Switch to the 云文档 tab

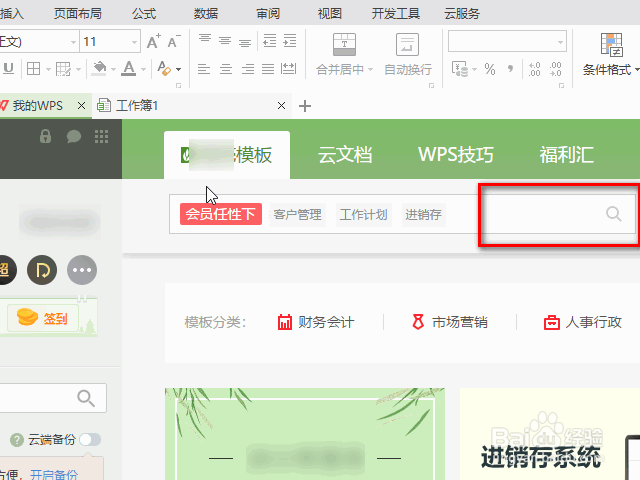[345, 155]
